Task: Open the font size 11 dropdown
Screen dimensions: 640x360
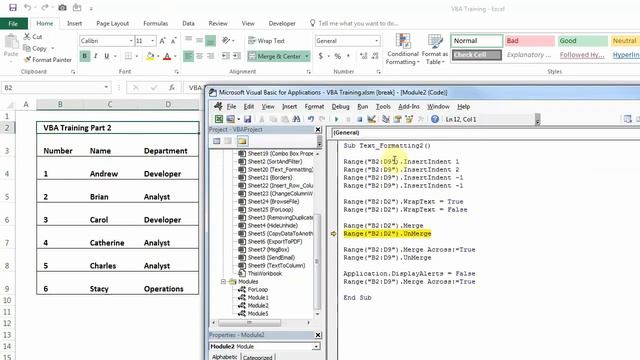Action: pyautogui.click(x=153, y=41)
